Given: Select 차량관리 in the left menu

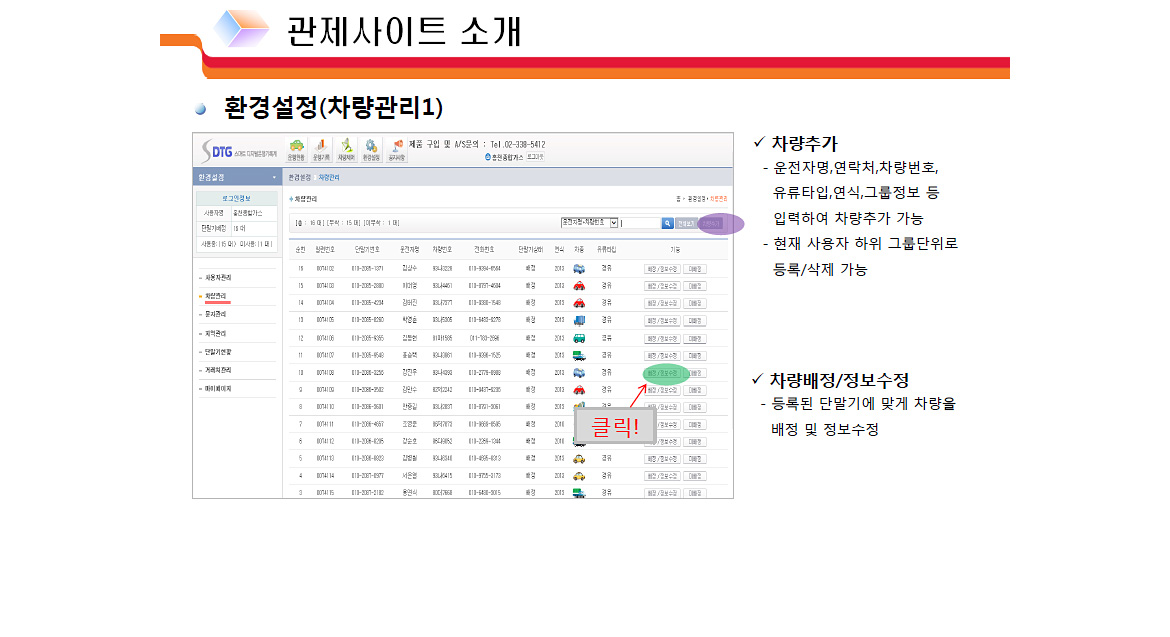Looking at the screenshot, I should 216,296.
